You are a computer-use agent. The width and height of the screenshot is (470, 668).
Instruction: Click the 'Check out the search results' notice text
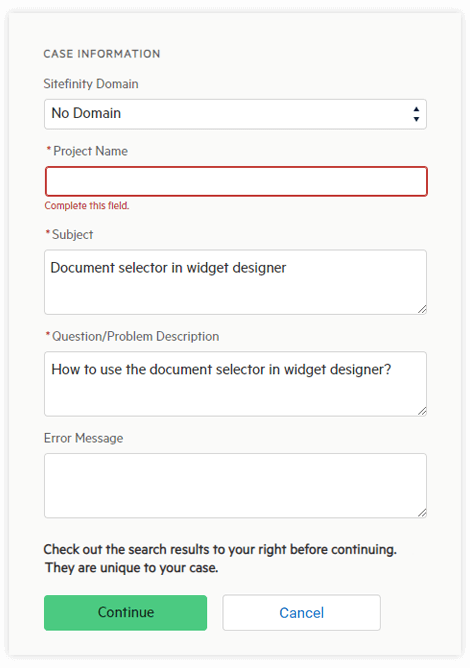pyautogui.click(x=220, y=559)
